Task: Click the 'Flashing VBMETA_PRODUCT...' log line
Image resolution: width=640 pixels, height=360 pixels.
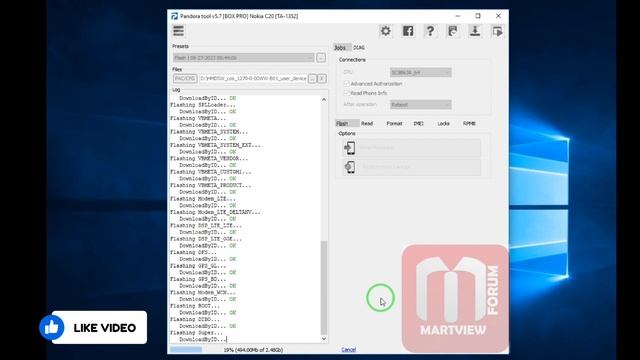Action: pos(211,185)
